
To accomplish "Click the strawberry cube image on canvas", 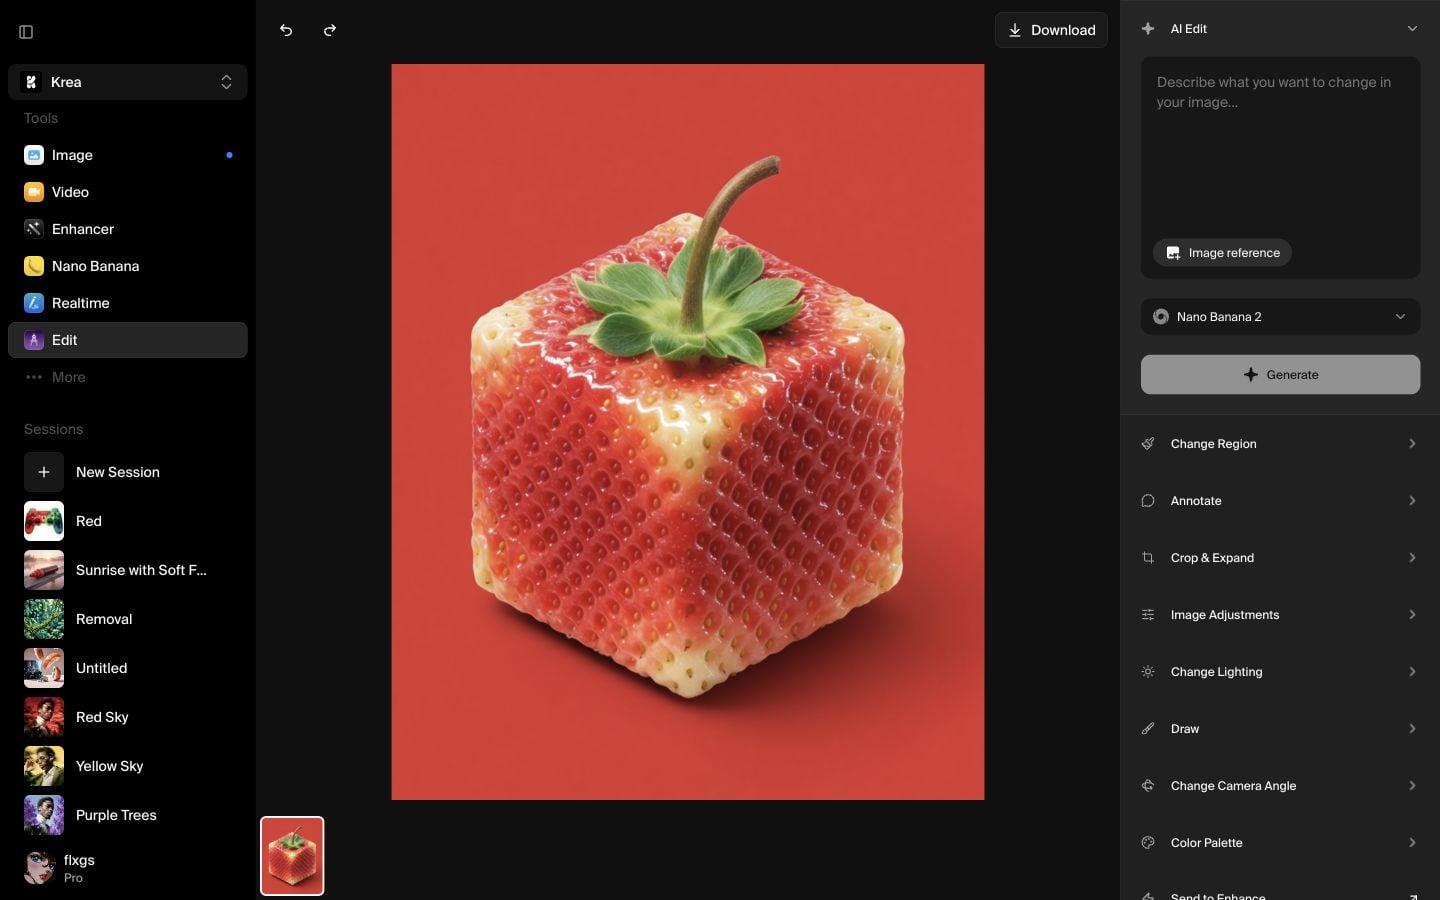I will [x=688, y=432].
